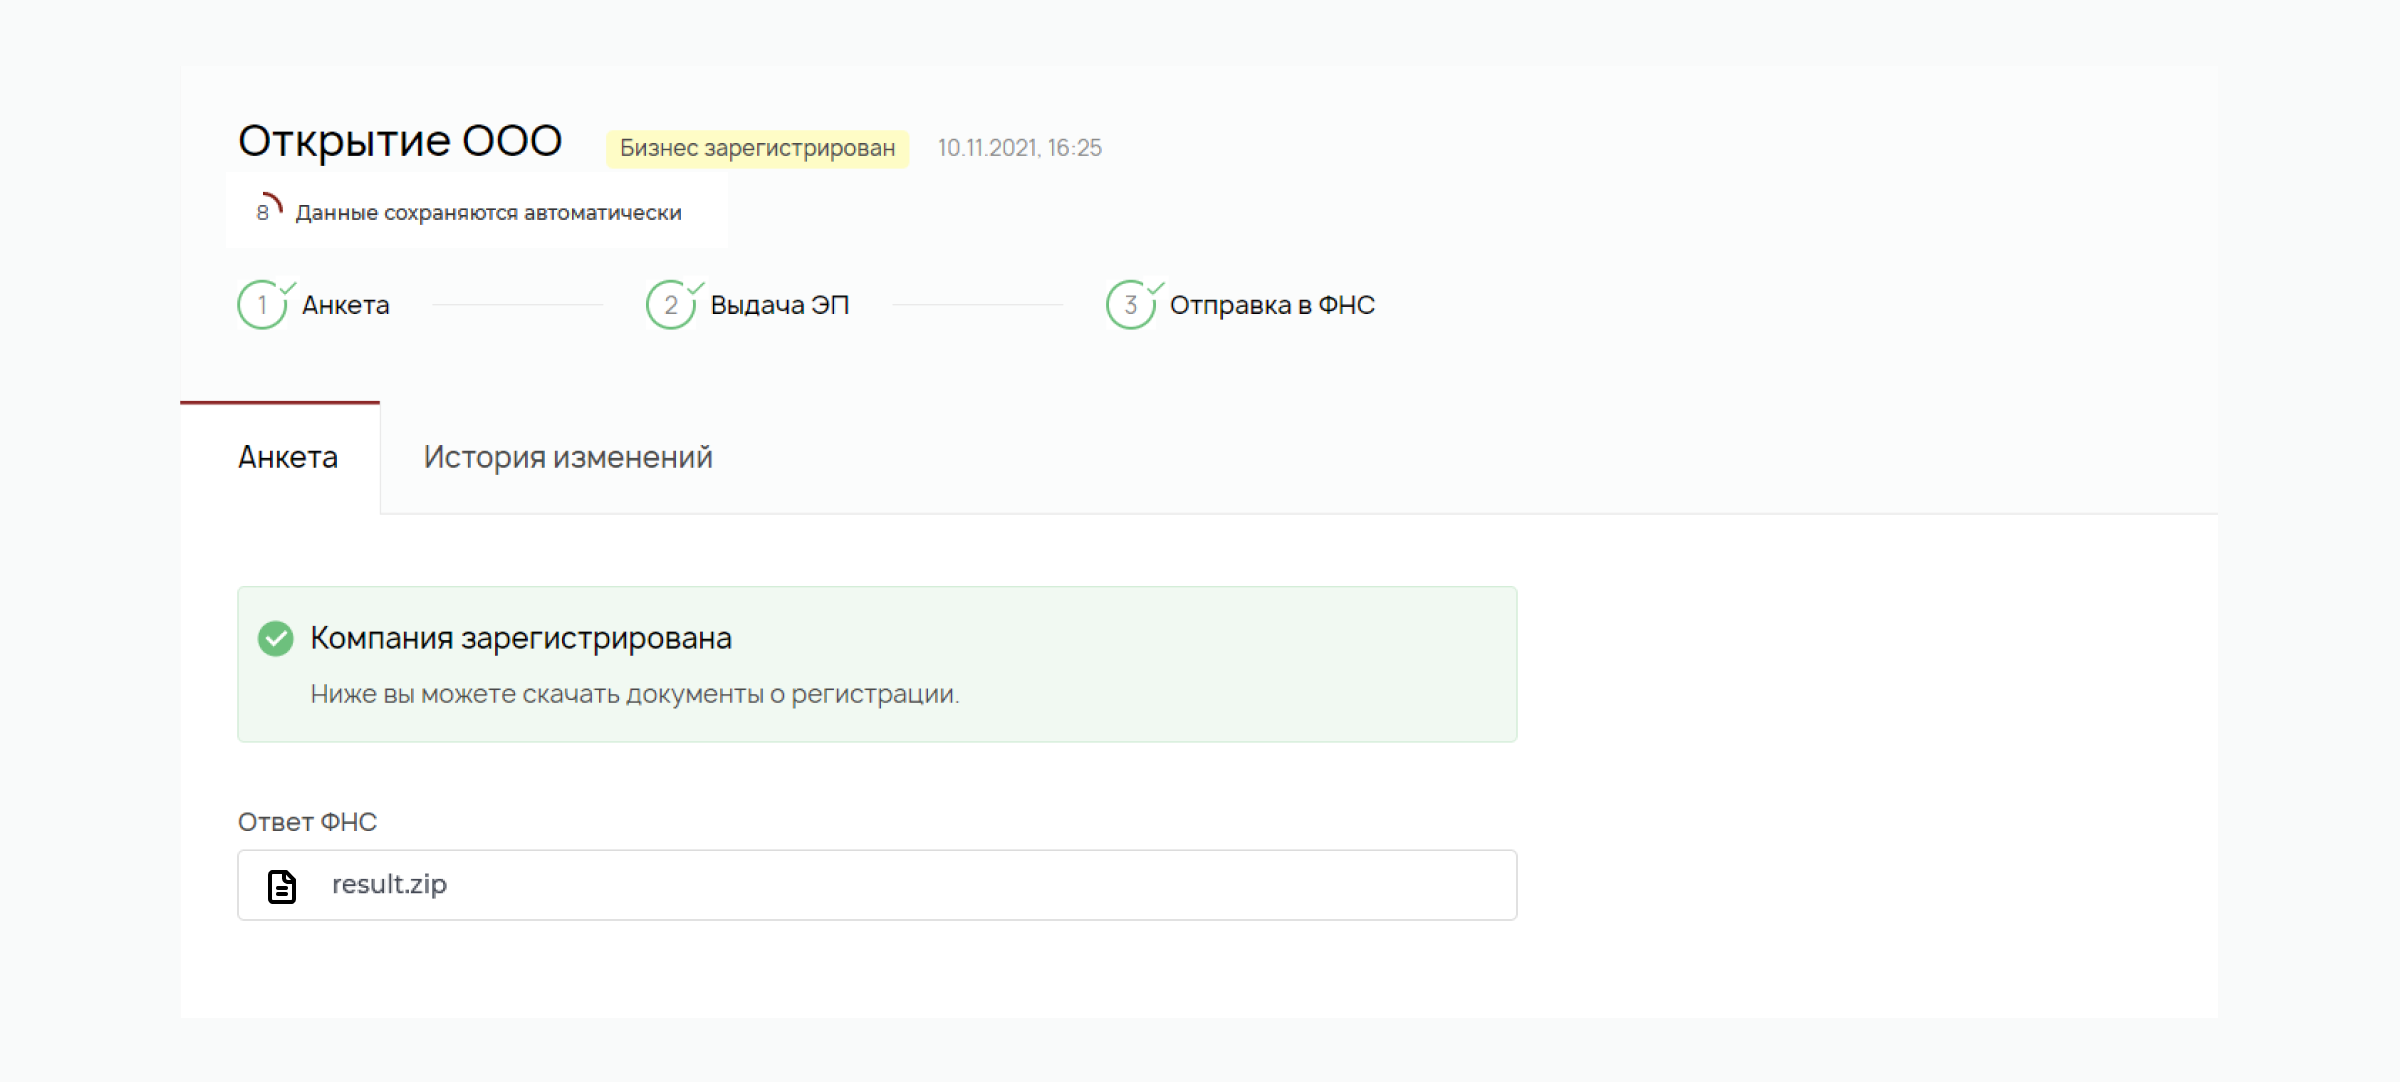Image resolution: width=2400 pixels, height=1082 pixels.
Task: Click the date 10.11.2021, 16:25
Action: (1019, 148)
